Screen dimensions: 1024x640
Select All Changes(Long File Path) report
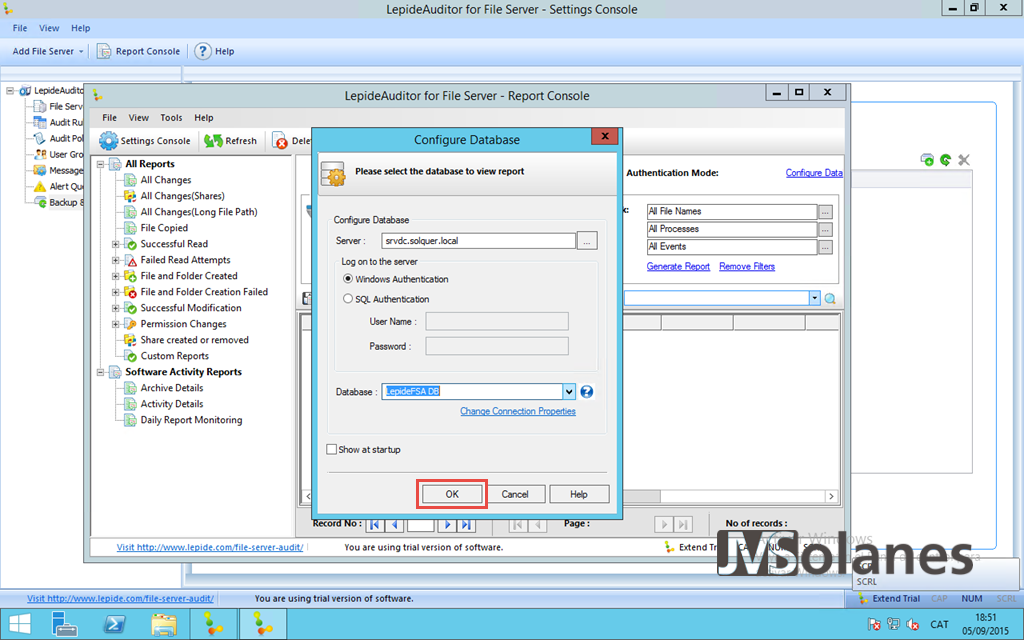coord(199,212)
